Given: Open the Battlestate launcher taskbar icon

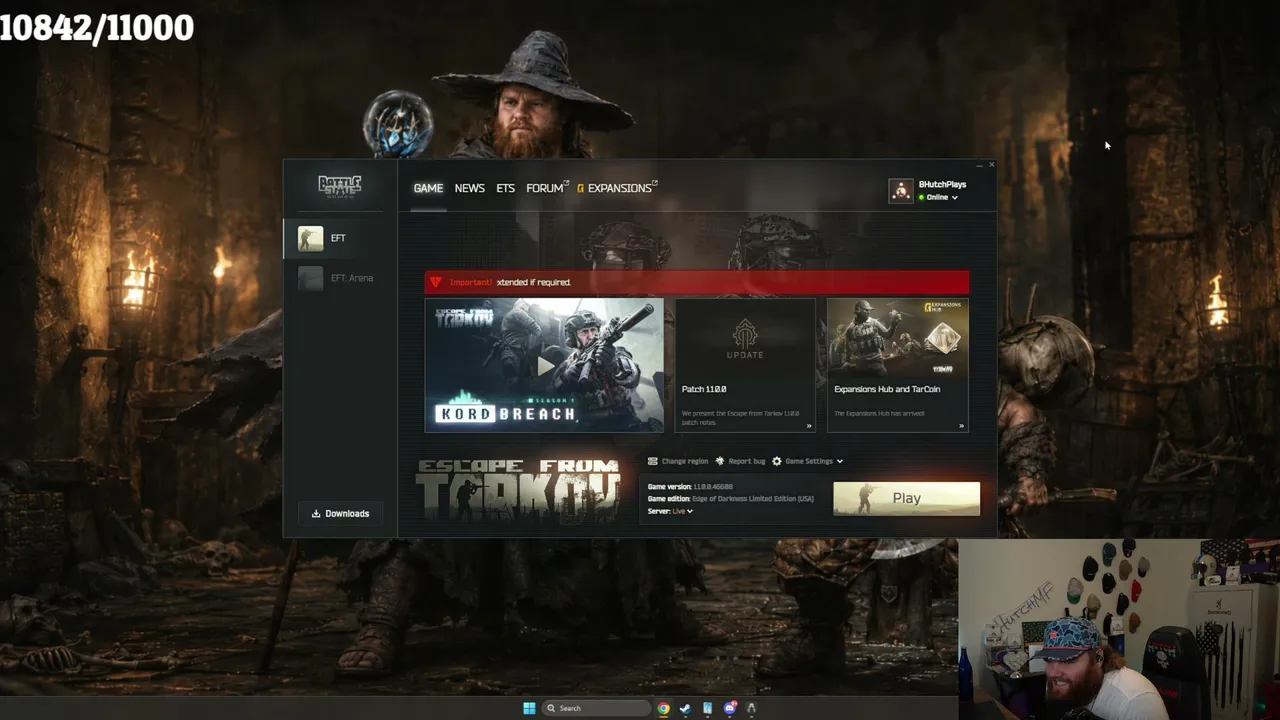Looking at the screenshot, I should (x=751, y=708).
